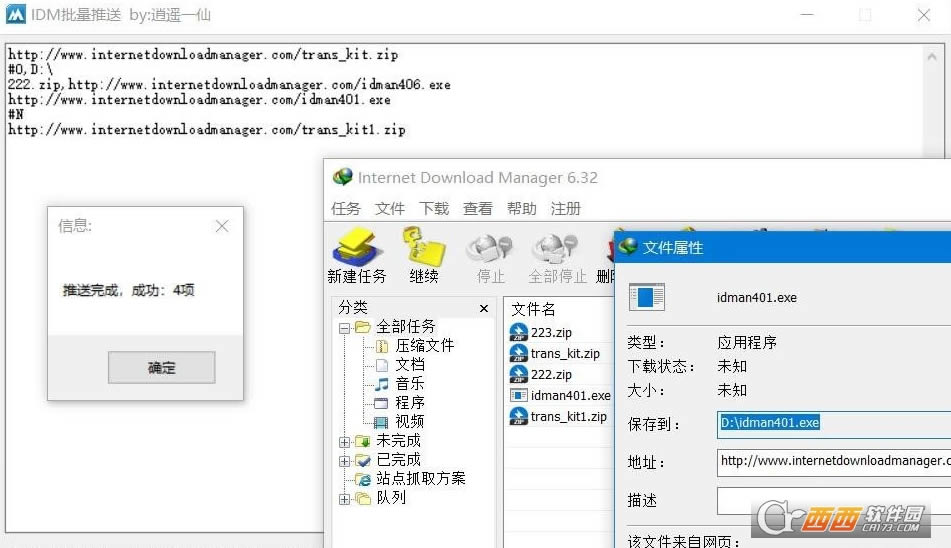This screenshot has height=548, width=951.
Task: Collapse the 全部任务 tree node
Action: point(344,328)
